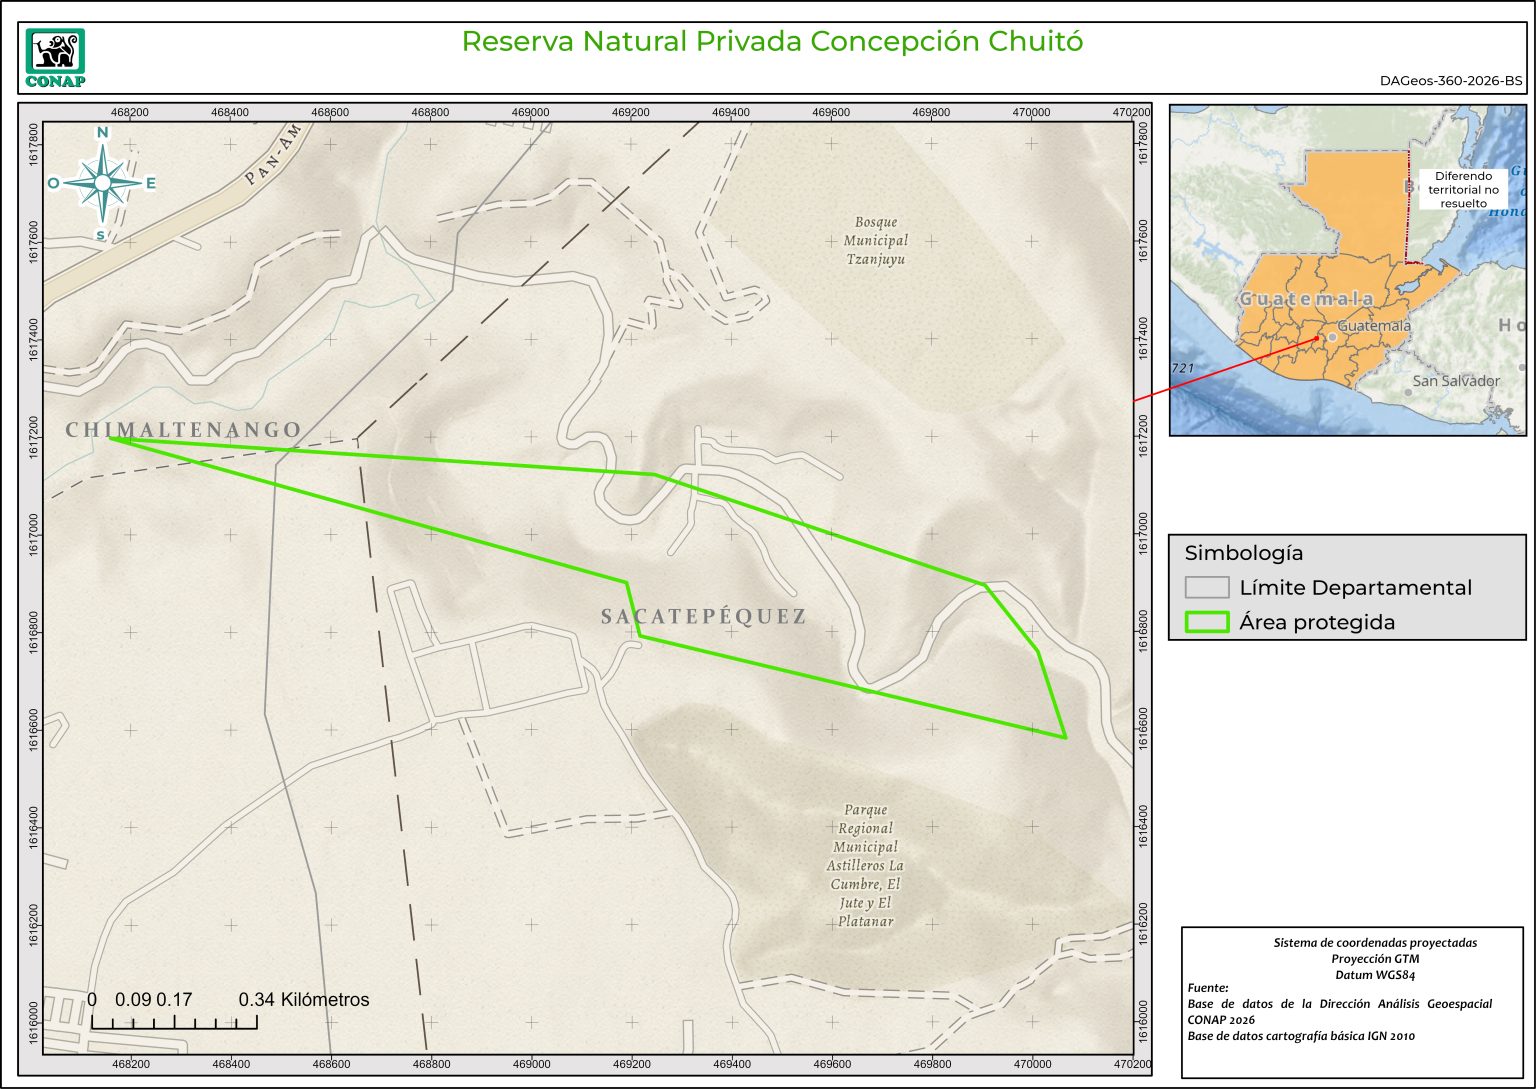The image size is (1536, 1089).
Task: Click the Bosque Municipal Tzanjuyu label
Action: coord(875,240)
